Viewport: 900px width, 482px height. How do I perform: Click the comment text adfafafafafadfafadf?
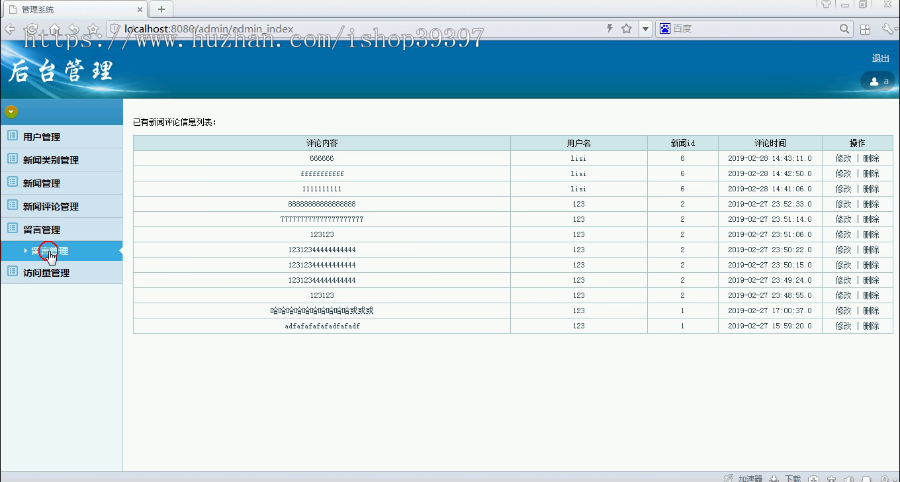point(322,326)
